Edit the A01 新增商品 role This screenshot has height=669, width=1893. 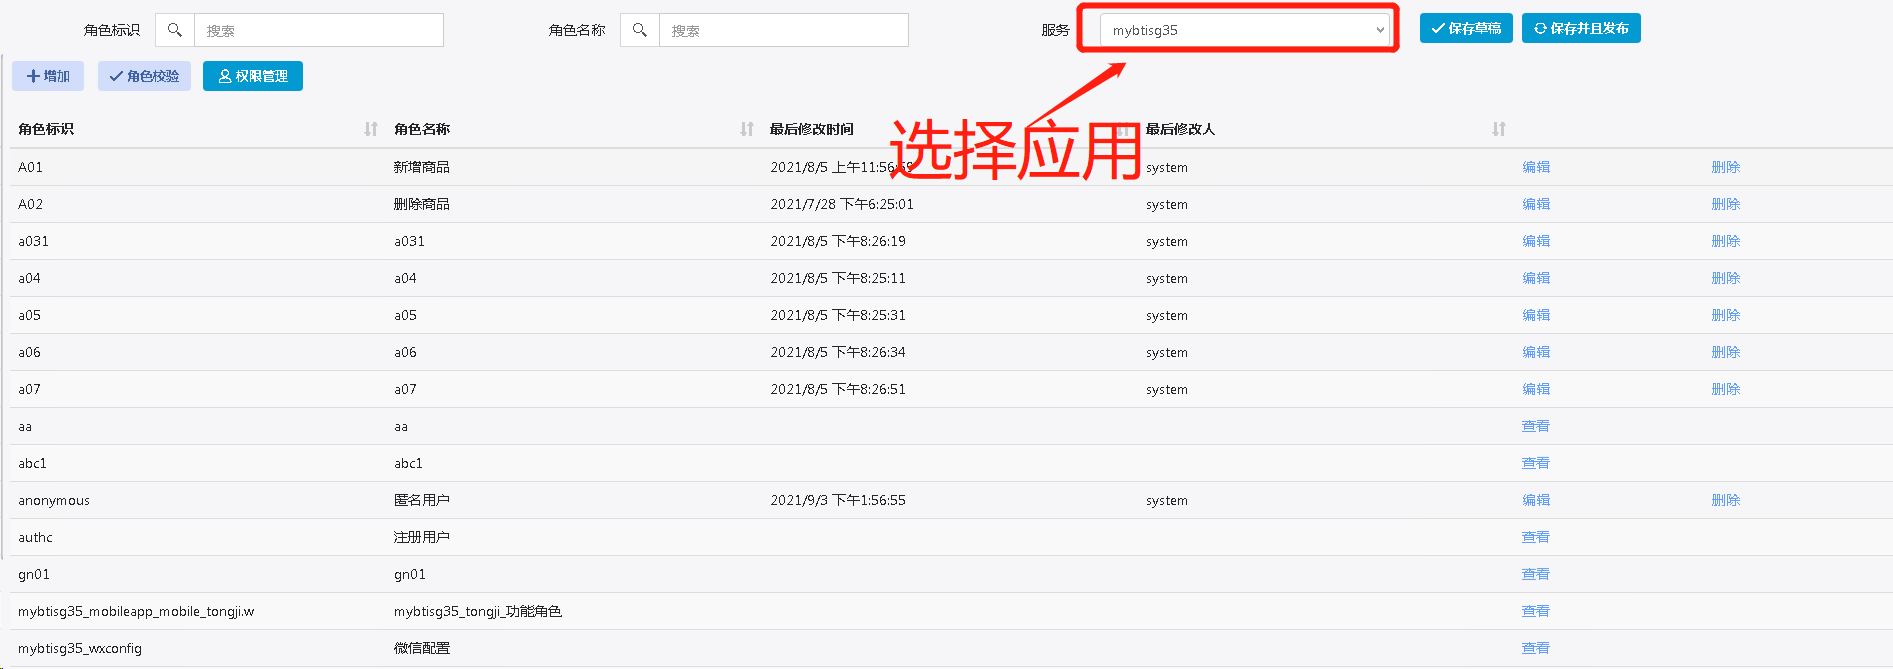[x=1536, y=167]
